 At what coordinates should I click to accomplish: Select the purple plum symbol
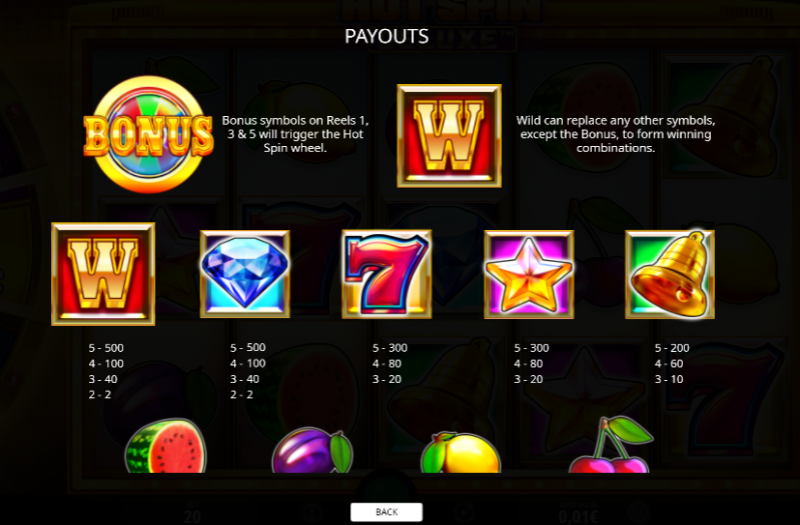pos(312,450)
